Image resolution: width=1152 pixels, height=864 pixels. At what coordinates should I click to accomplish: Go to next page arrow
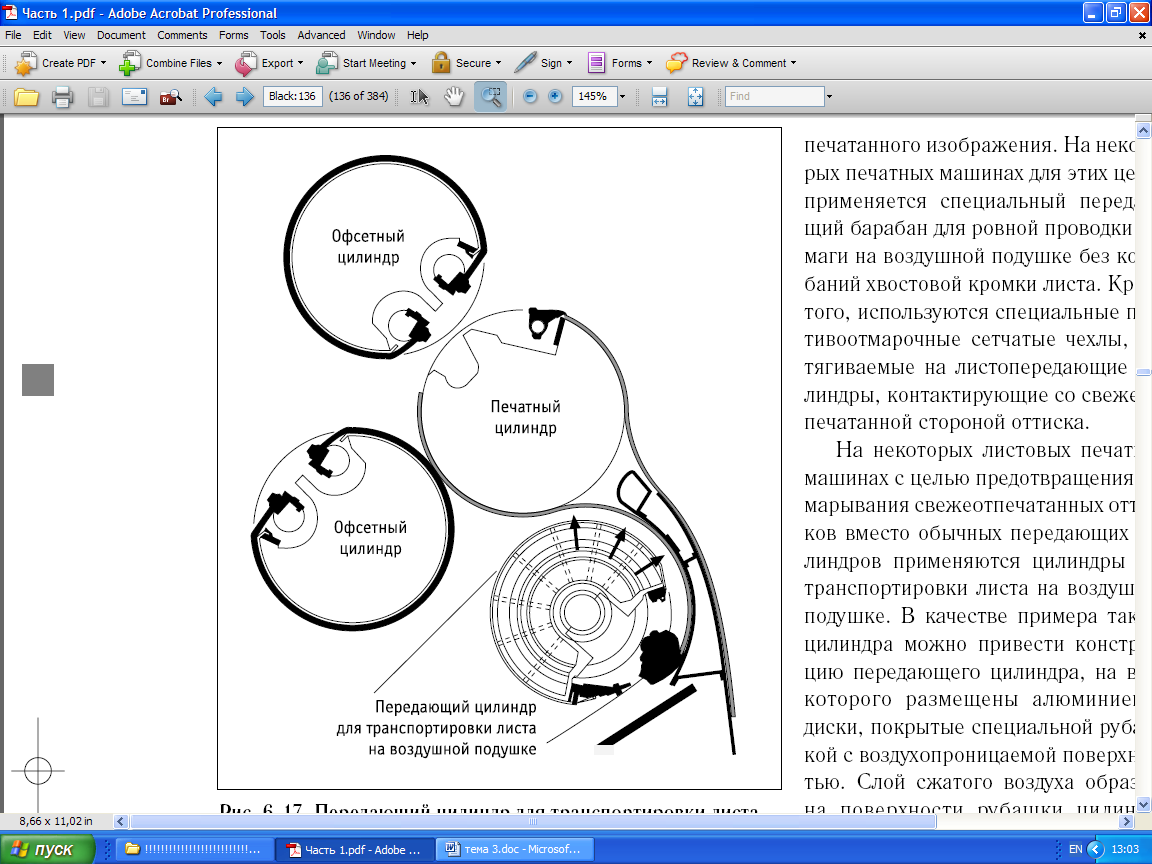coord(245,96)
